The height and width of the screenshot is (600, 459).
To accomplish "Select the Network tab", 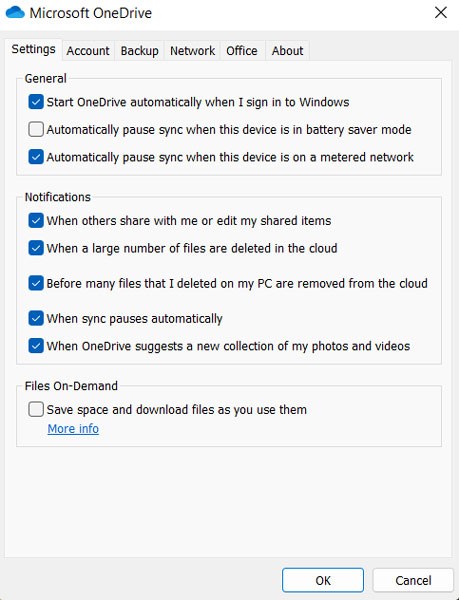I will point(192,51).
